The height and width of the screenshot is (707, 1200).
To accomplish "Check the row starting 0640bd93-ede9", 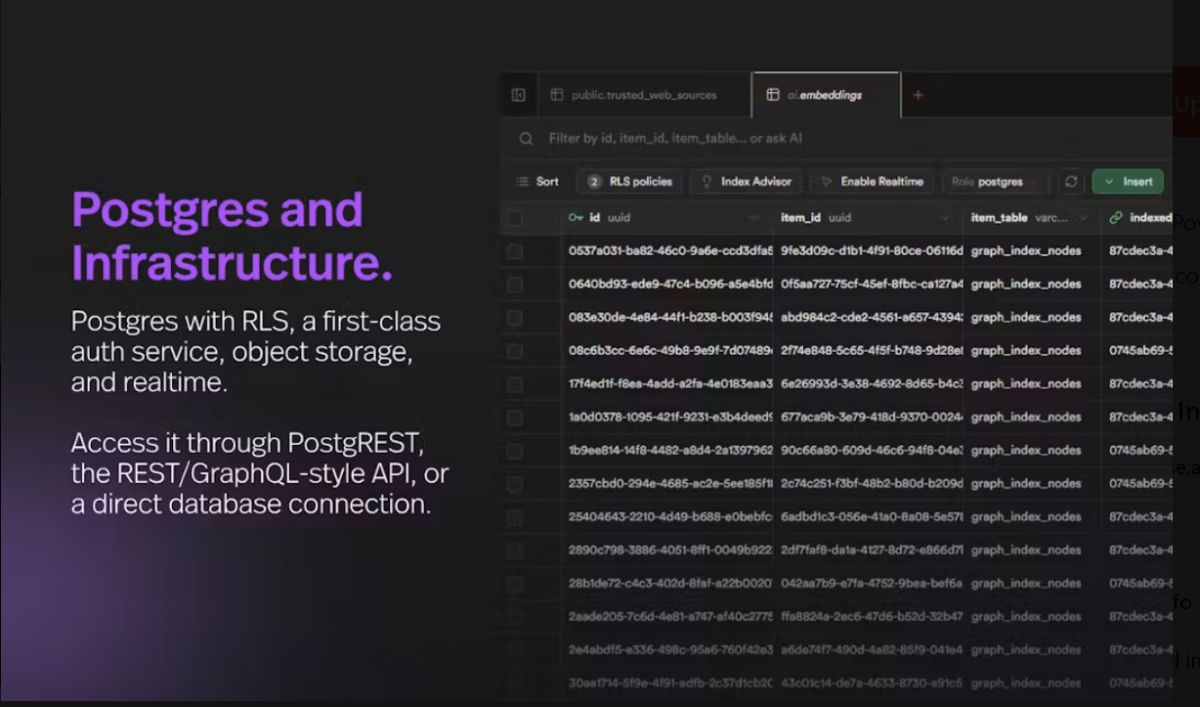I will point(515,284).
